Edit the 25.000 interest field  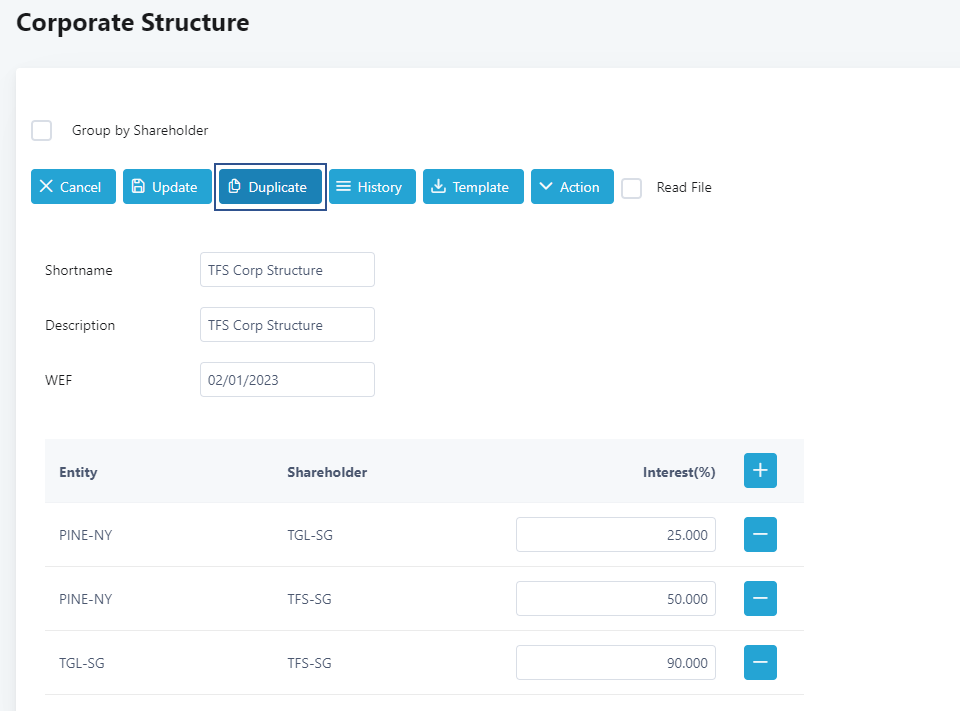click(x=615, y=535)
